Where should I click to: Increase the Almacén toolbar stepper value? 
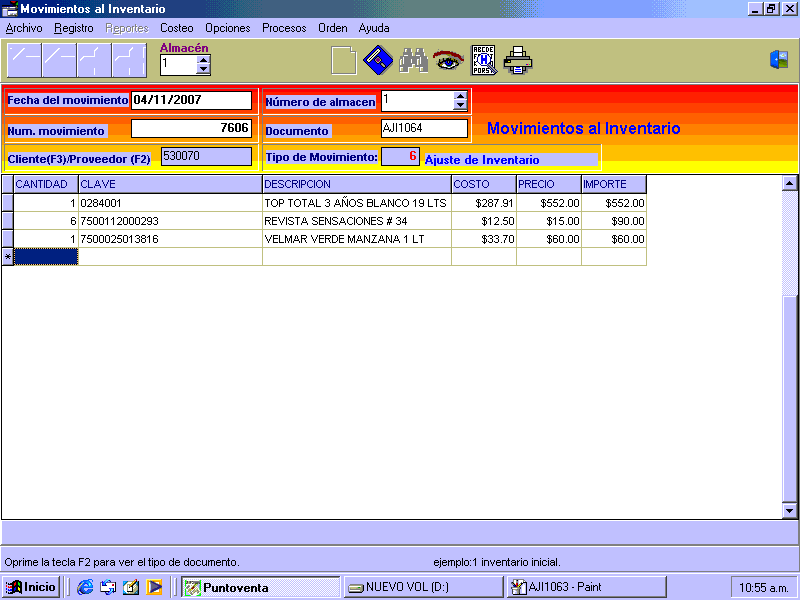[204, 60]
